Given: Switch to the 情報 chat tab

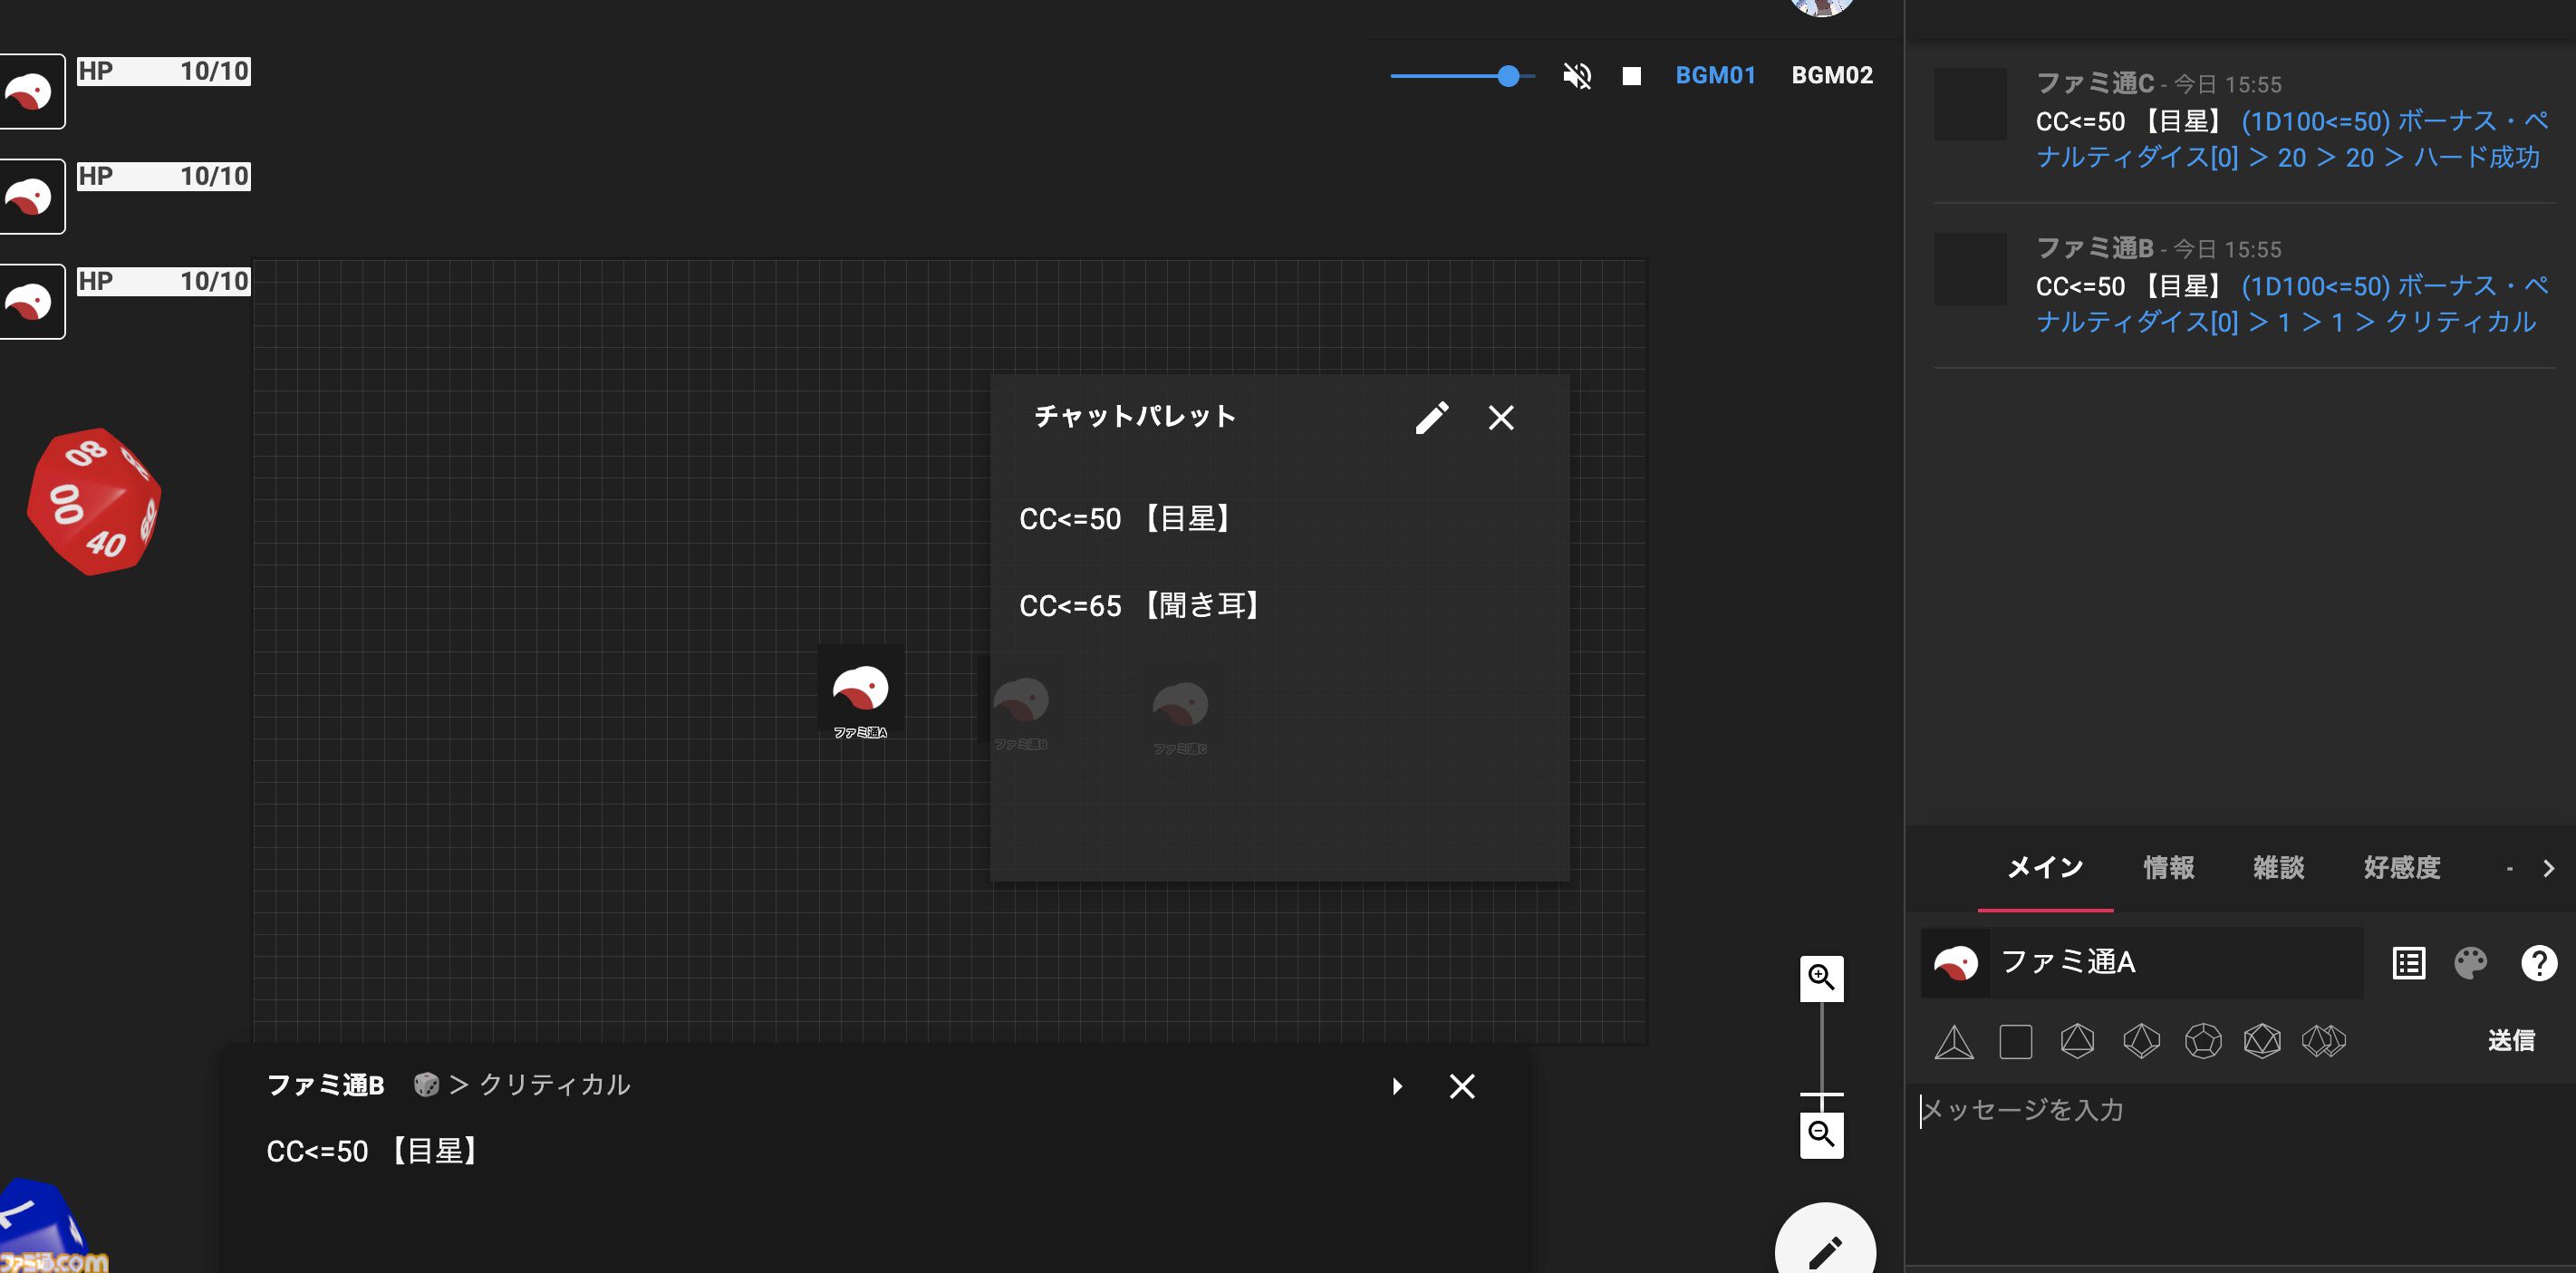Looking at the screenshot, I should [2168, 868].
